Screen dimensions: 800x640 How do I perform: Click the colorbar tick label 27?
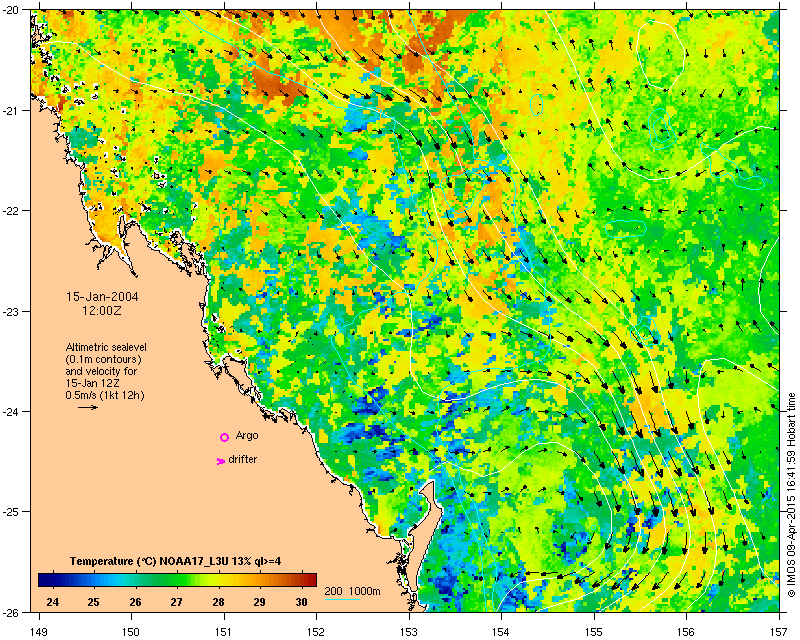(x=177, y=602)
